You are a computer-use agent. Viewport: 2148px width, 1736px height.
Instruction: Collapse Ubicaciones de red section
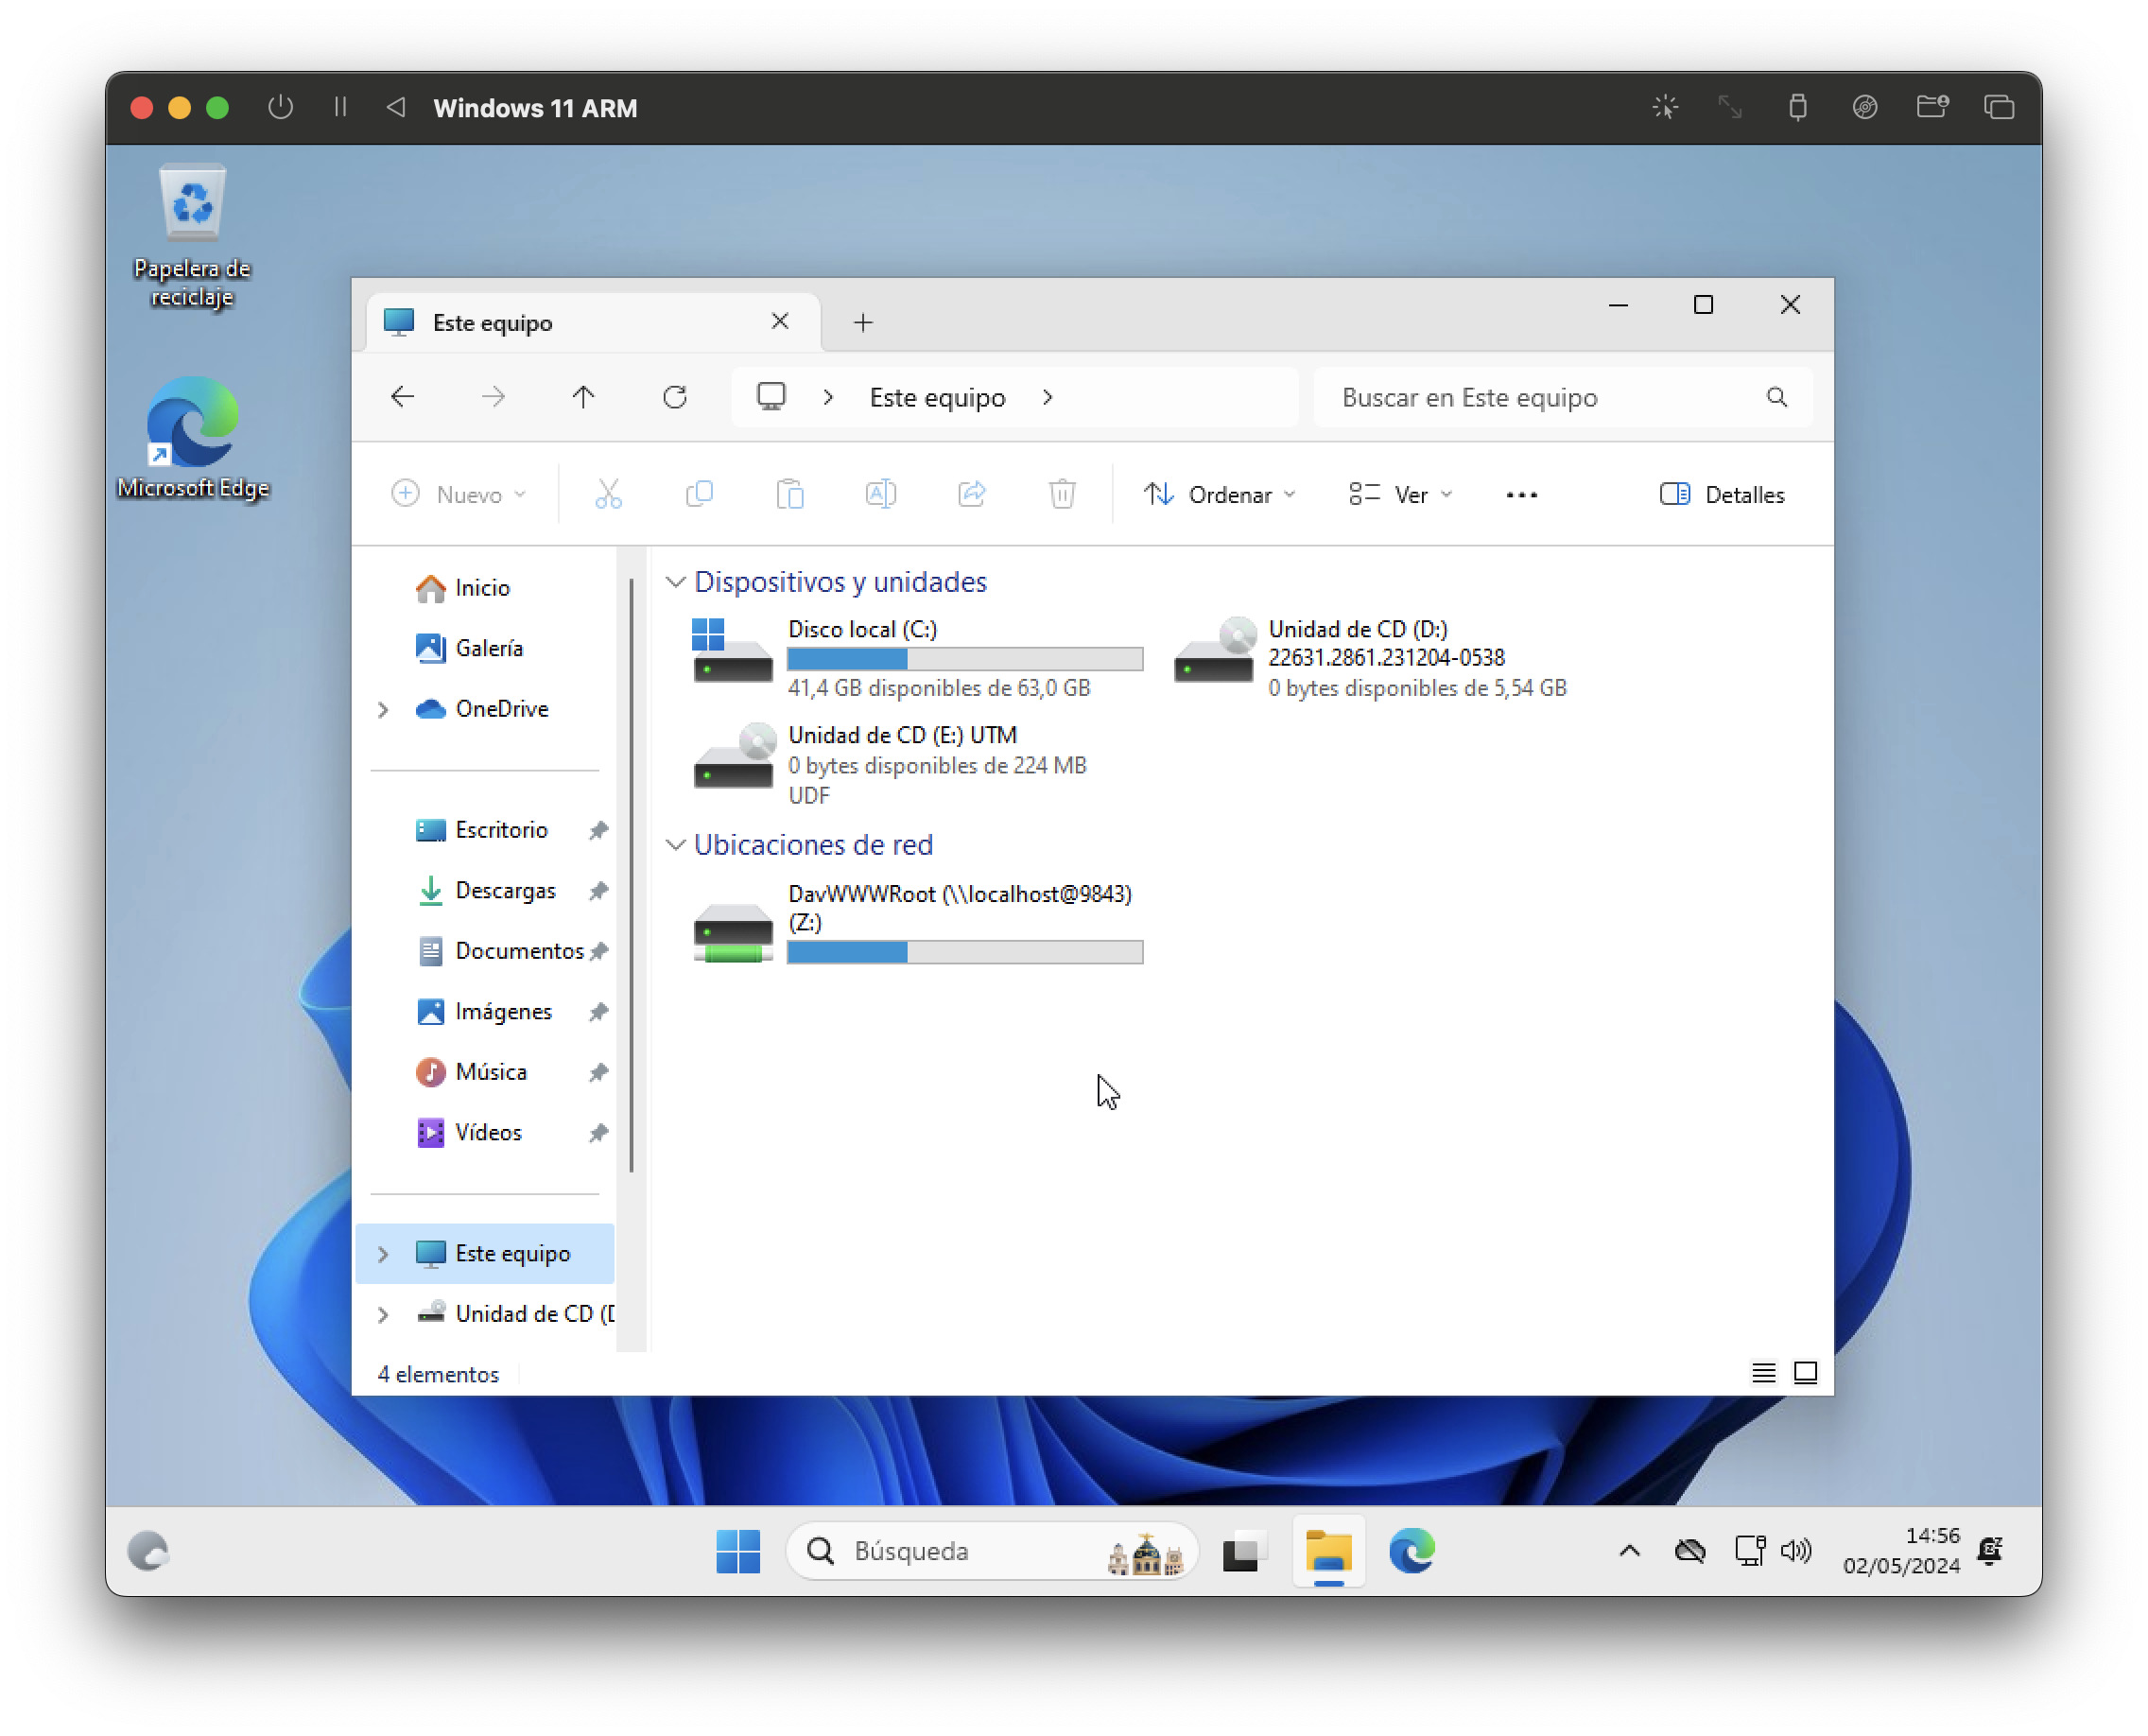[x=676, y=845]
